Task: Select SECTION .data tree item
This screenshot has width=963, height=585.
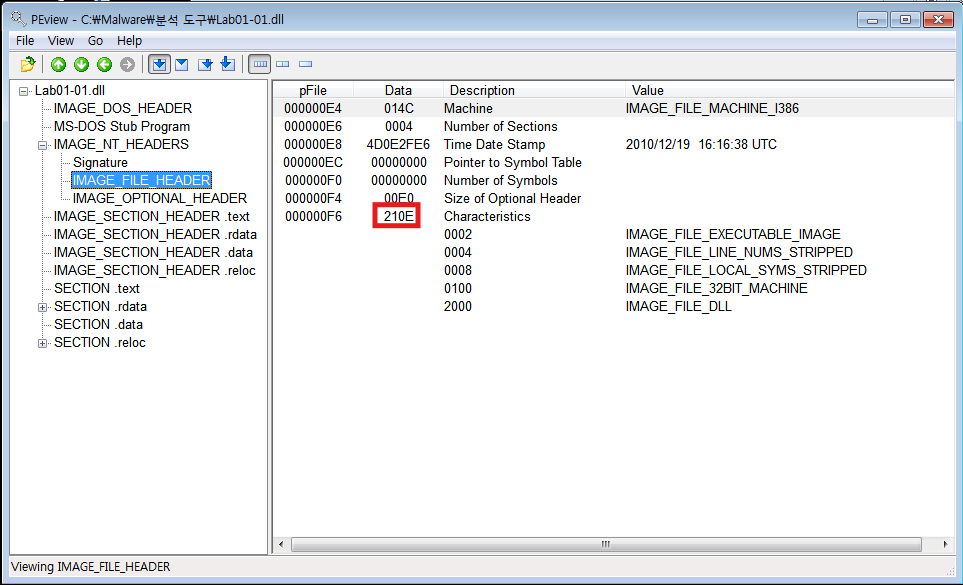Action: tap(98, 325)
